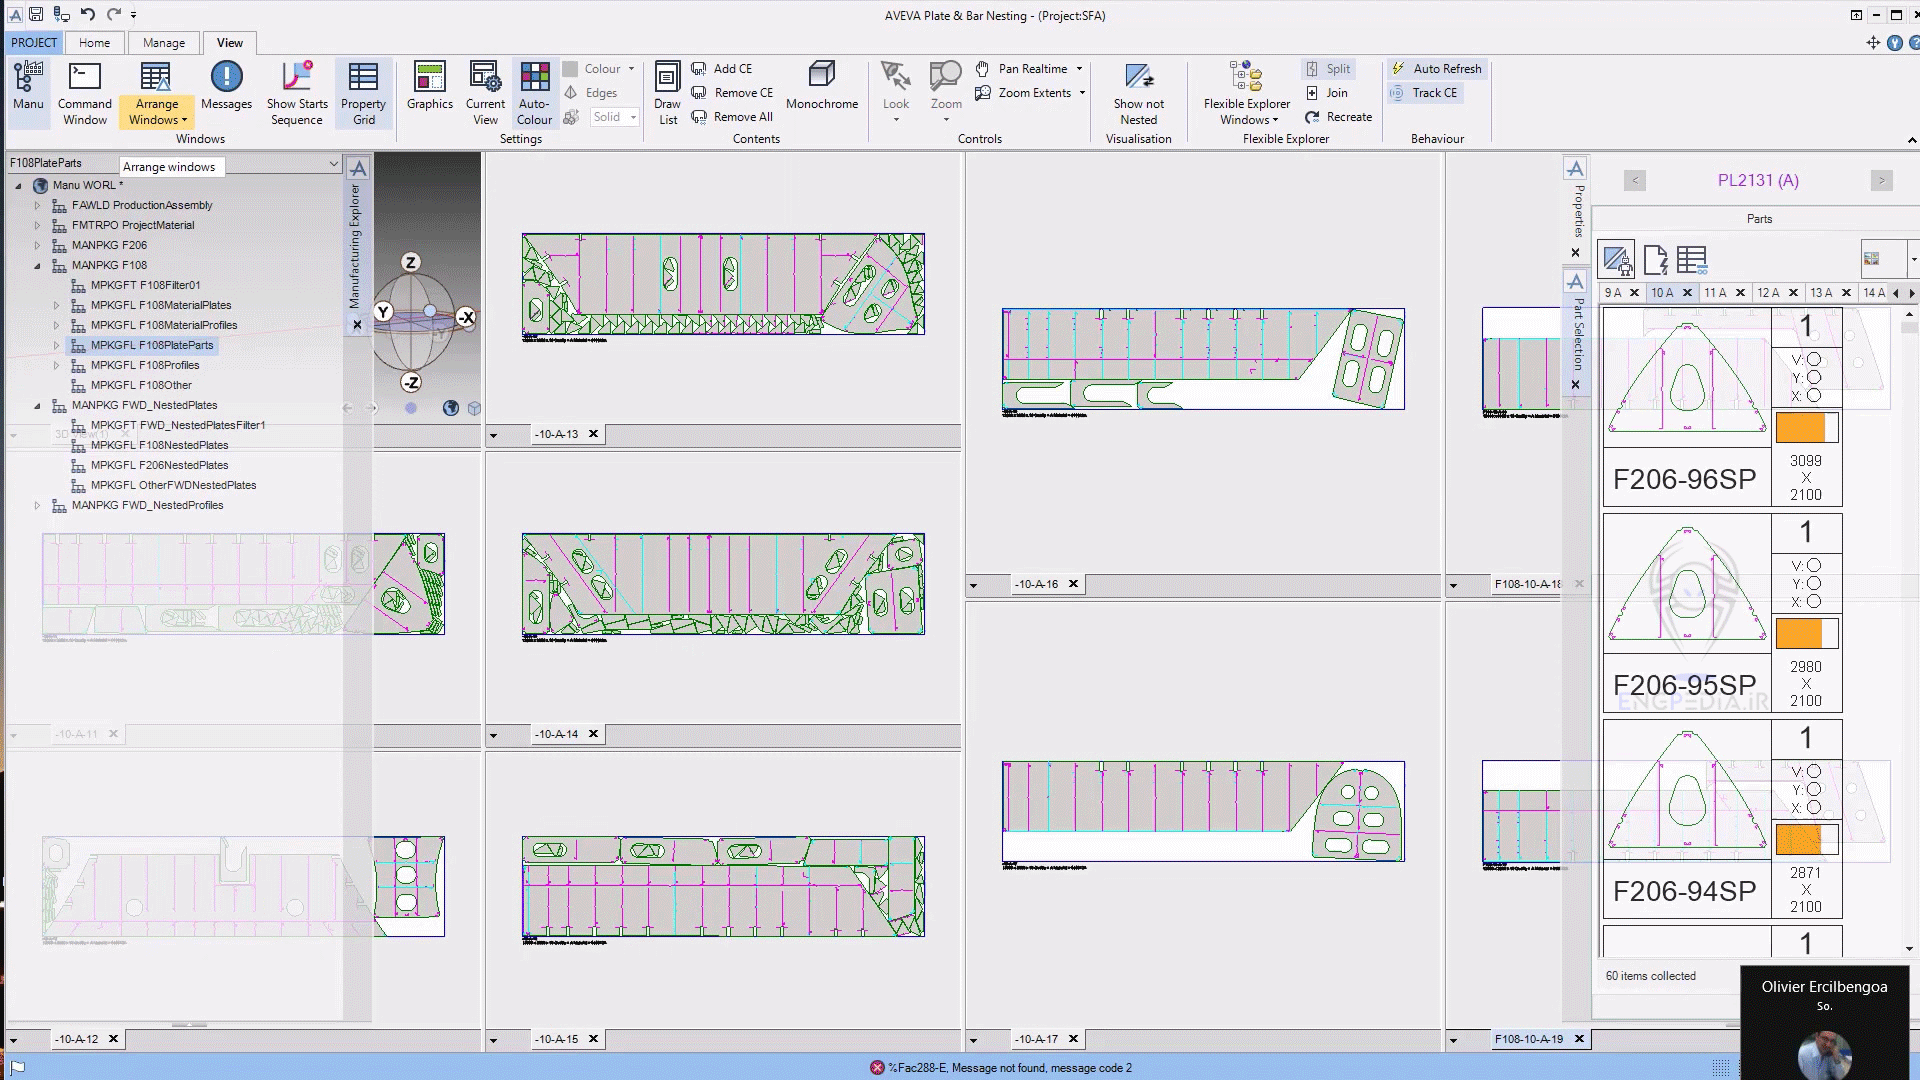Run Recreate in the Flexible Explorer group
This screenshot has width=1920, height=1080.
tap(1338, 117)
